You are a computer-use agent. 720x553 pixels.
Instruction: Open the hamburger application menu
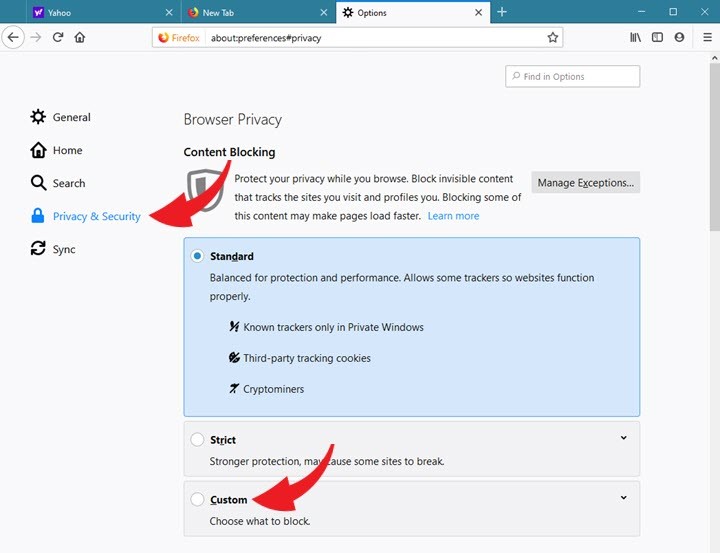tap(707, 37)
